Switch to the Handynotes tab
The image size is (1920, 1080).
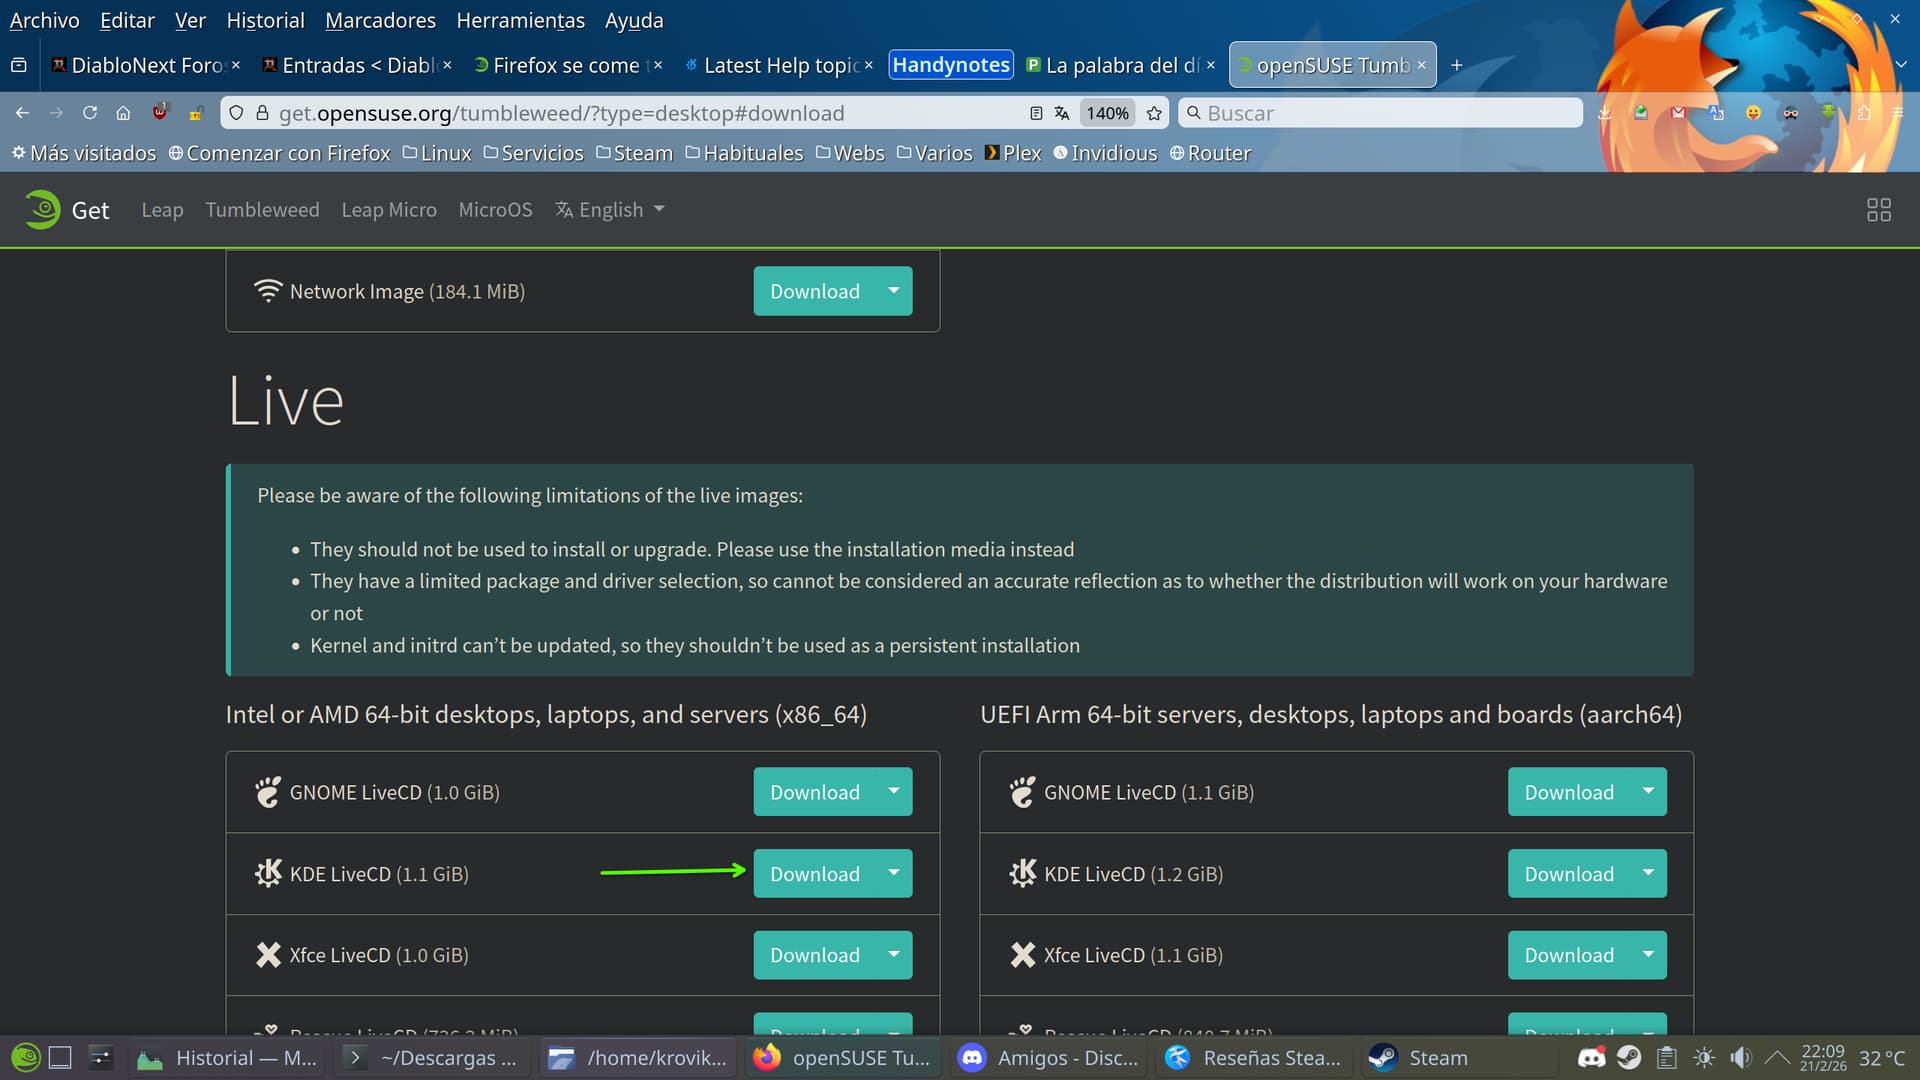(x=950, y=65)
